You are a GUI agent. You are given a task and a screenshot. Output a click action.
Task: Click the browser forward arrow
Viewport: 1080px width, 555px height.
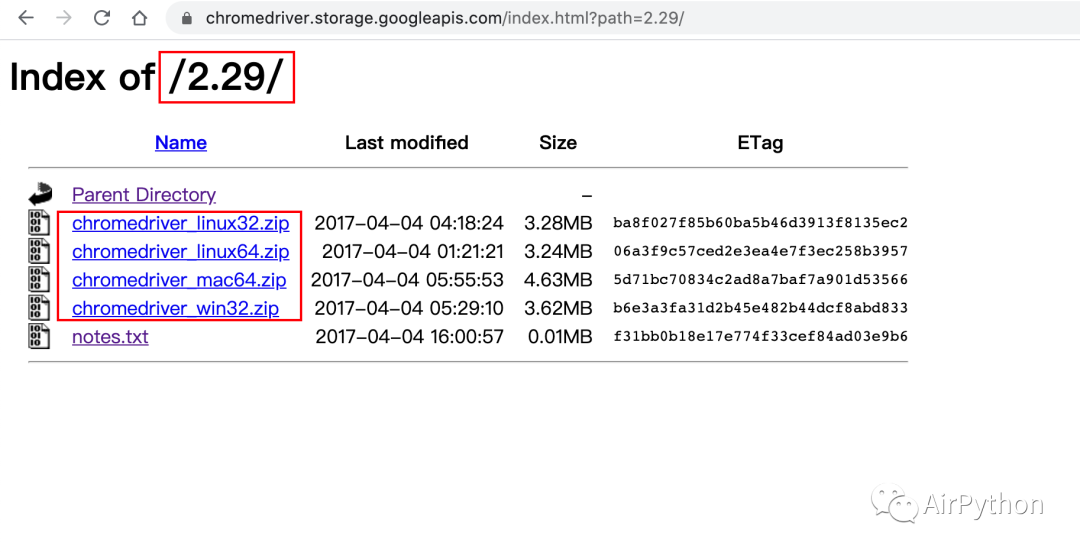point(64,18)
